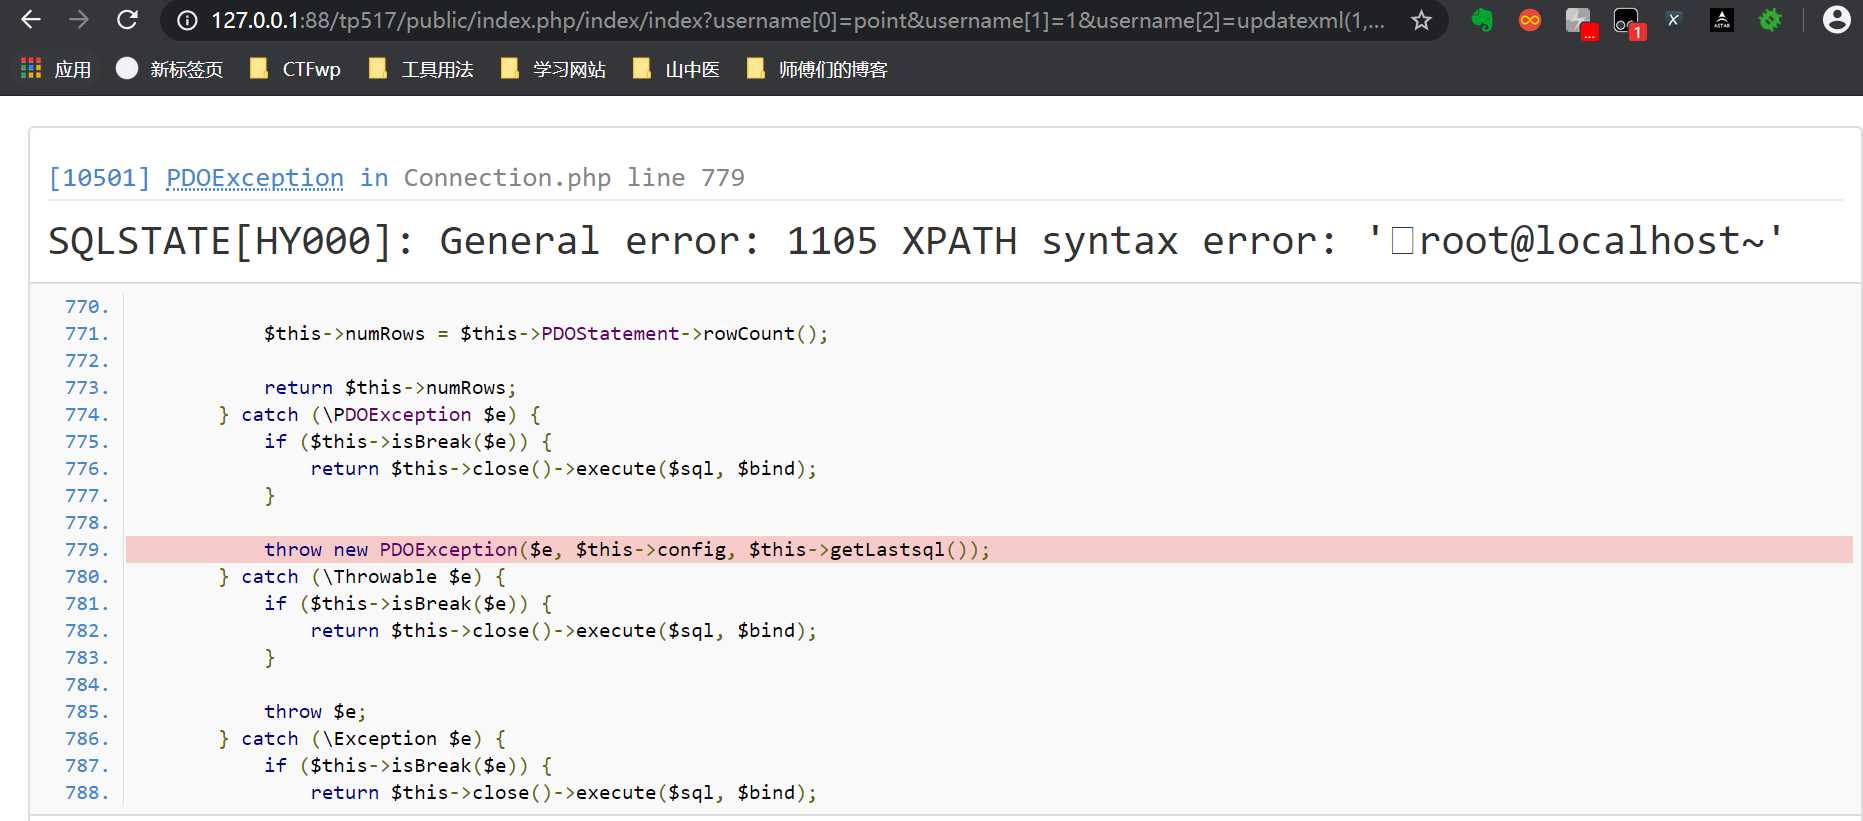The width and height of the screenshot is (1863, 821).
Task: Open the gray extension with red badge
Action: [1580, 22]
